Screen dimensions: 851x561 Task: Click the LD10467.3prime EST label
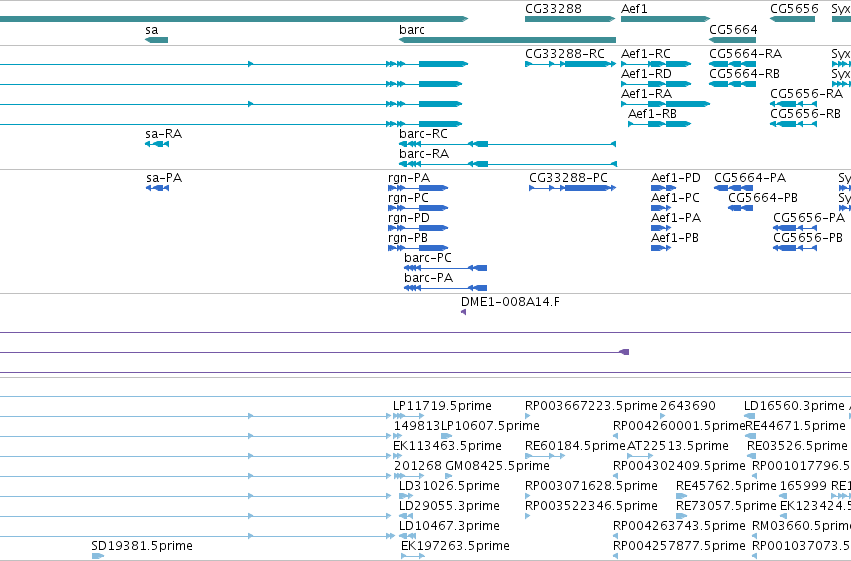click(x=449, y=526)
